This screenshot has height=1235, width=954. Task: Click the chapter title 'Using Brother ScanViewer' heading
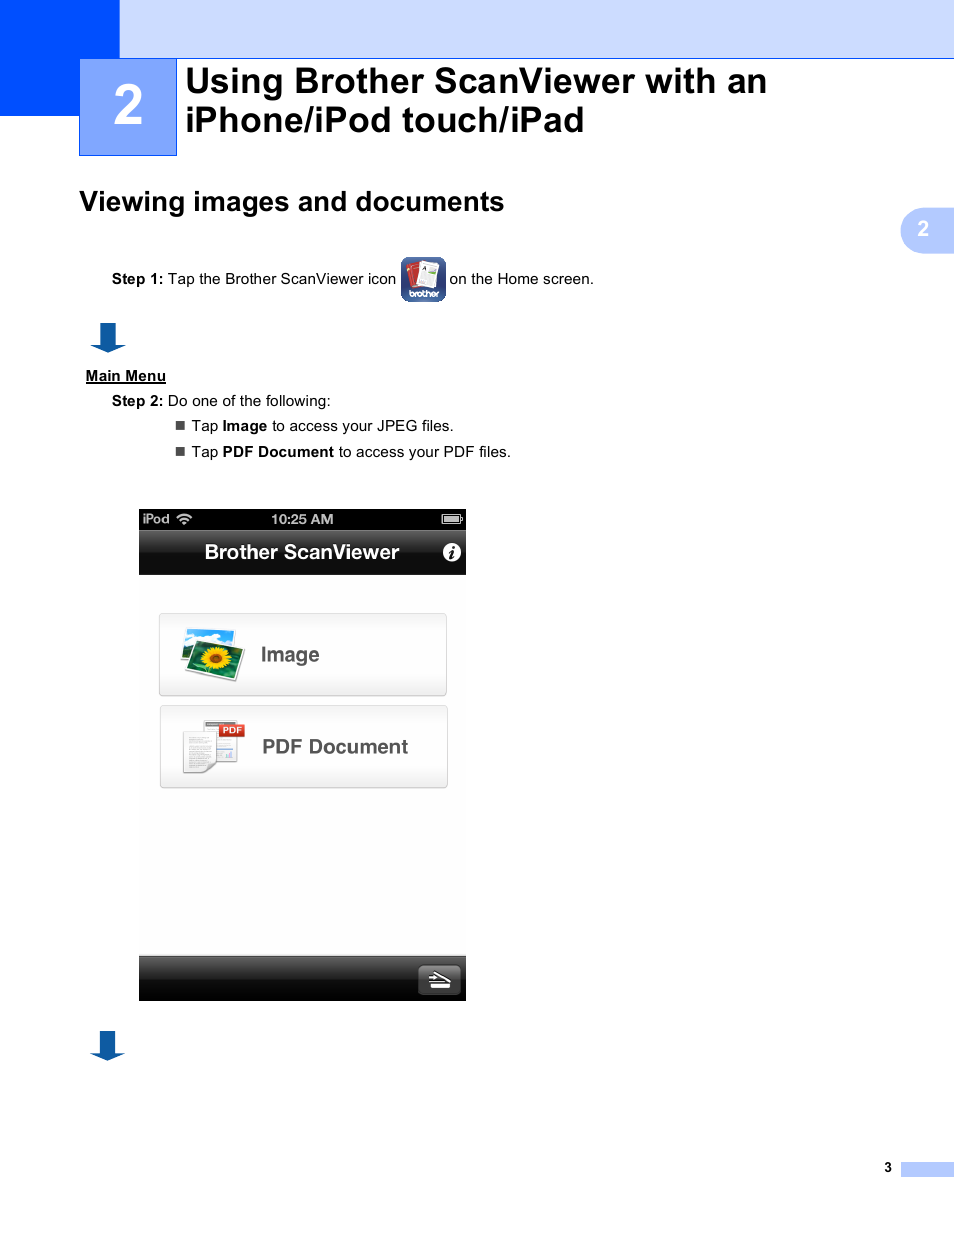[476, 100]
